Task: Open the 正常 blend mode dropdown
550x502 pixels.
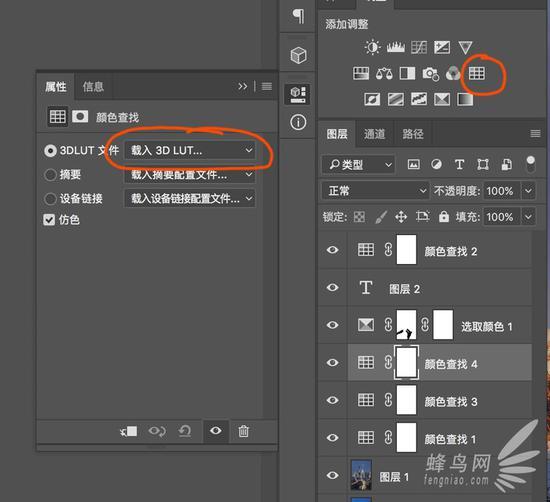Action: point(375,191)
